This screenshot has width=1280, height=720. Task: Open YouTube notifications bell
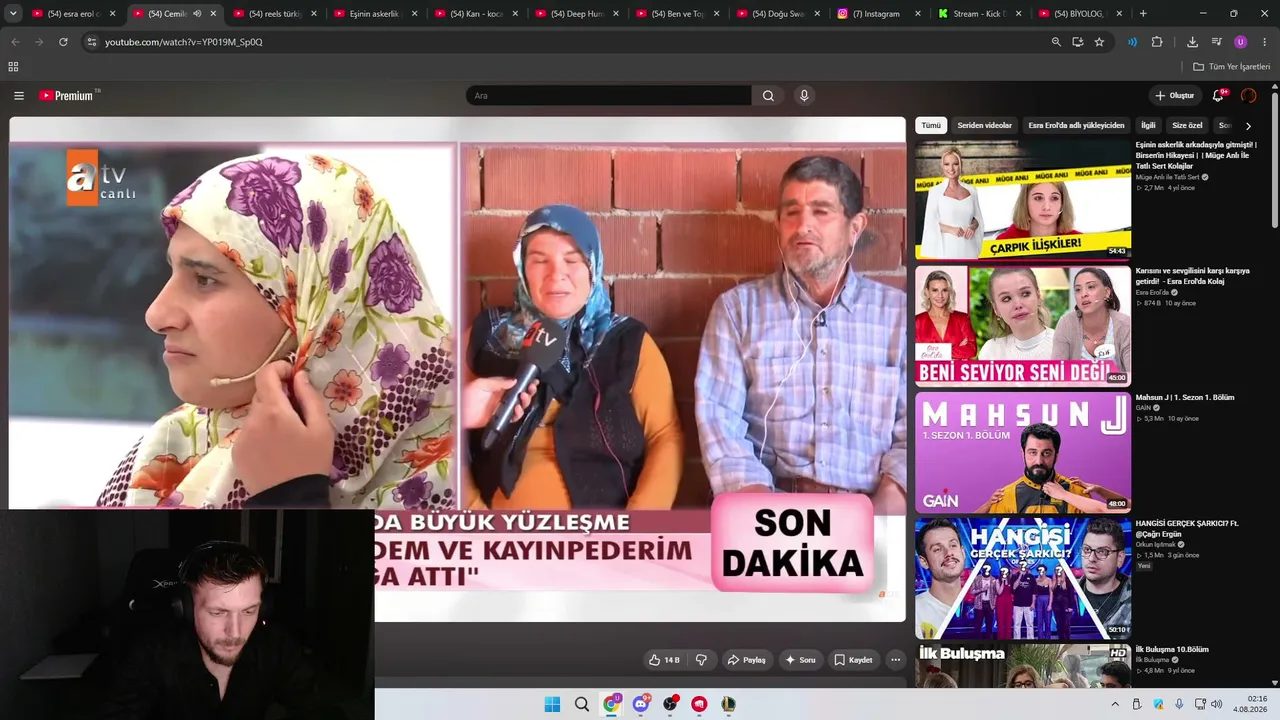(1218, 96)
